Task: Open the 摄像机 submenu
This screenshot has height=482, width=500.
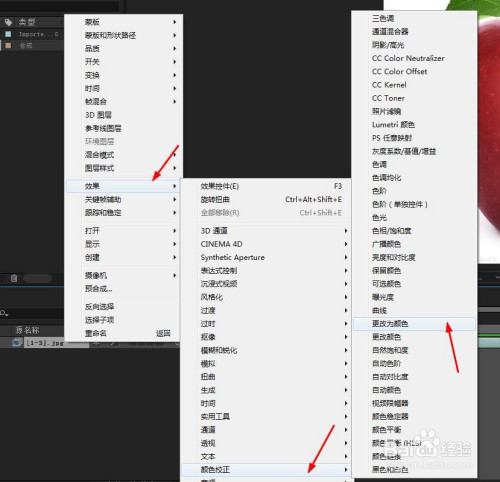Action: pos(123,275)
